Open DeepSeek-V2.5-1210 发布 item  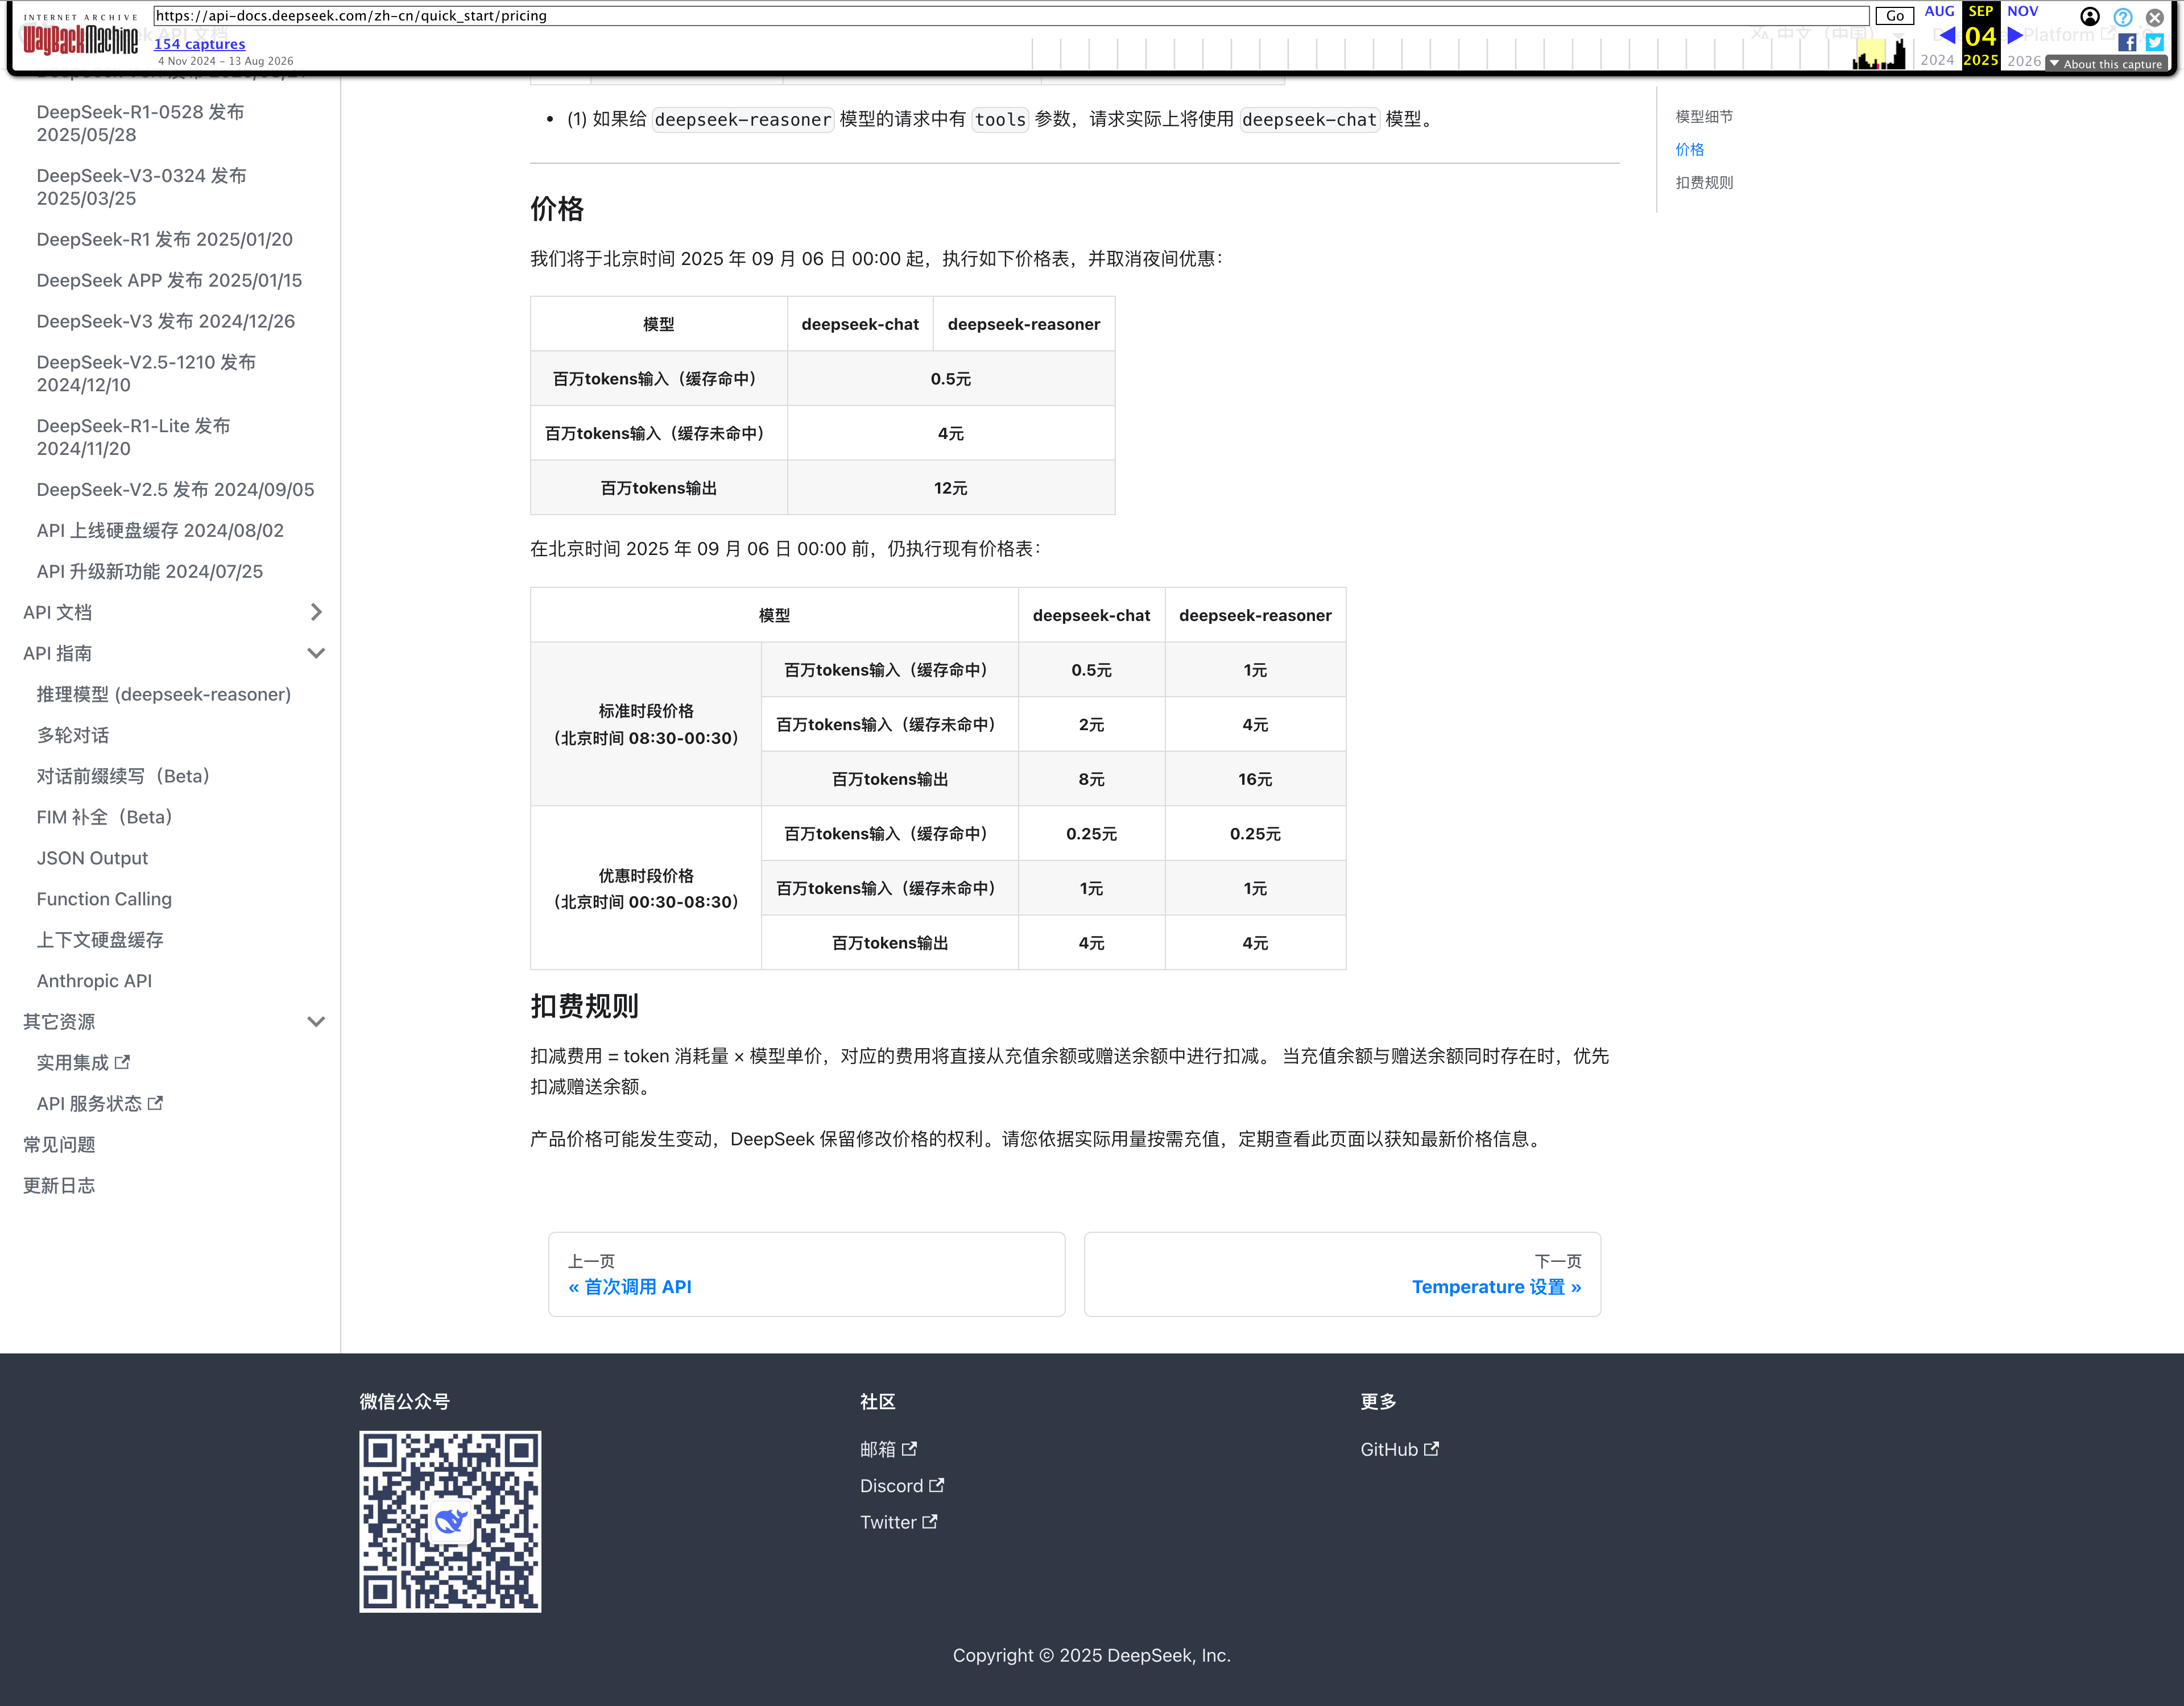coord(146,373)
